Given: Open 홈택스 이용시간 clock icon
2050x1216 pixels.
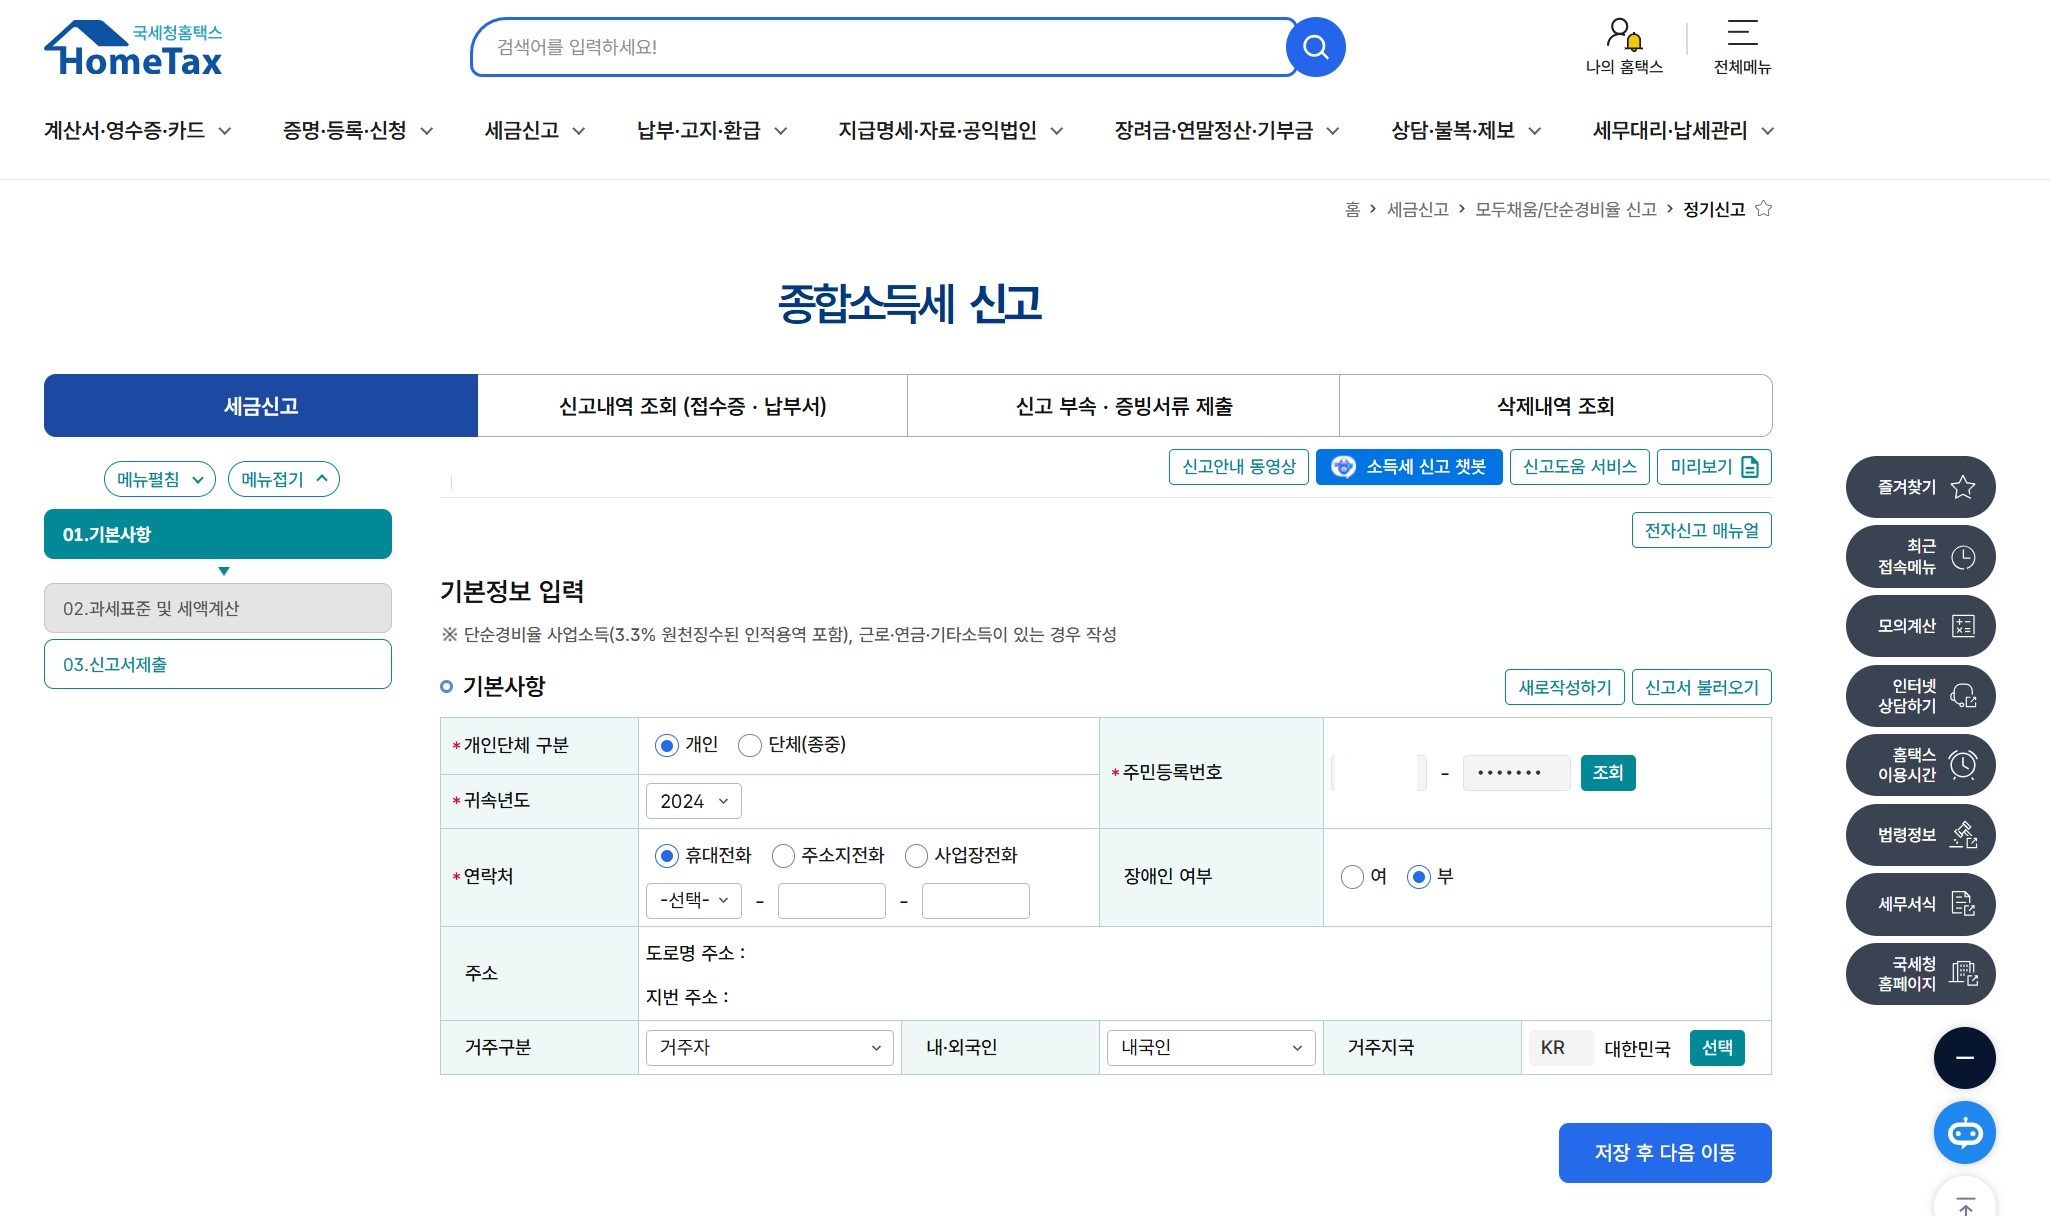Looking at the screenshot, I should coord(1963,765).
